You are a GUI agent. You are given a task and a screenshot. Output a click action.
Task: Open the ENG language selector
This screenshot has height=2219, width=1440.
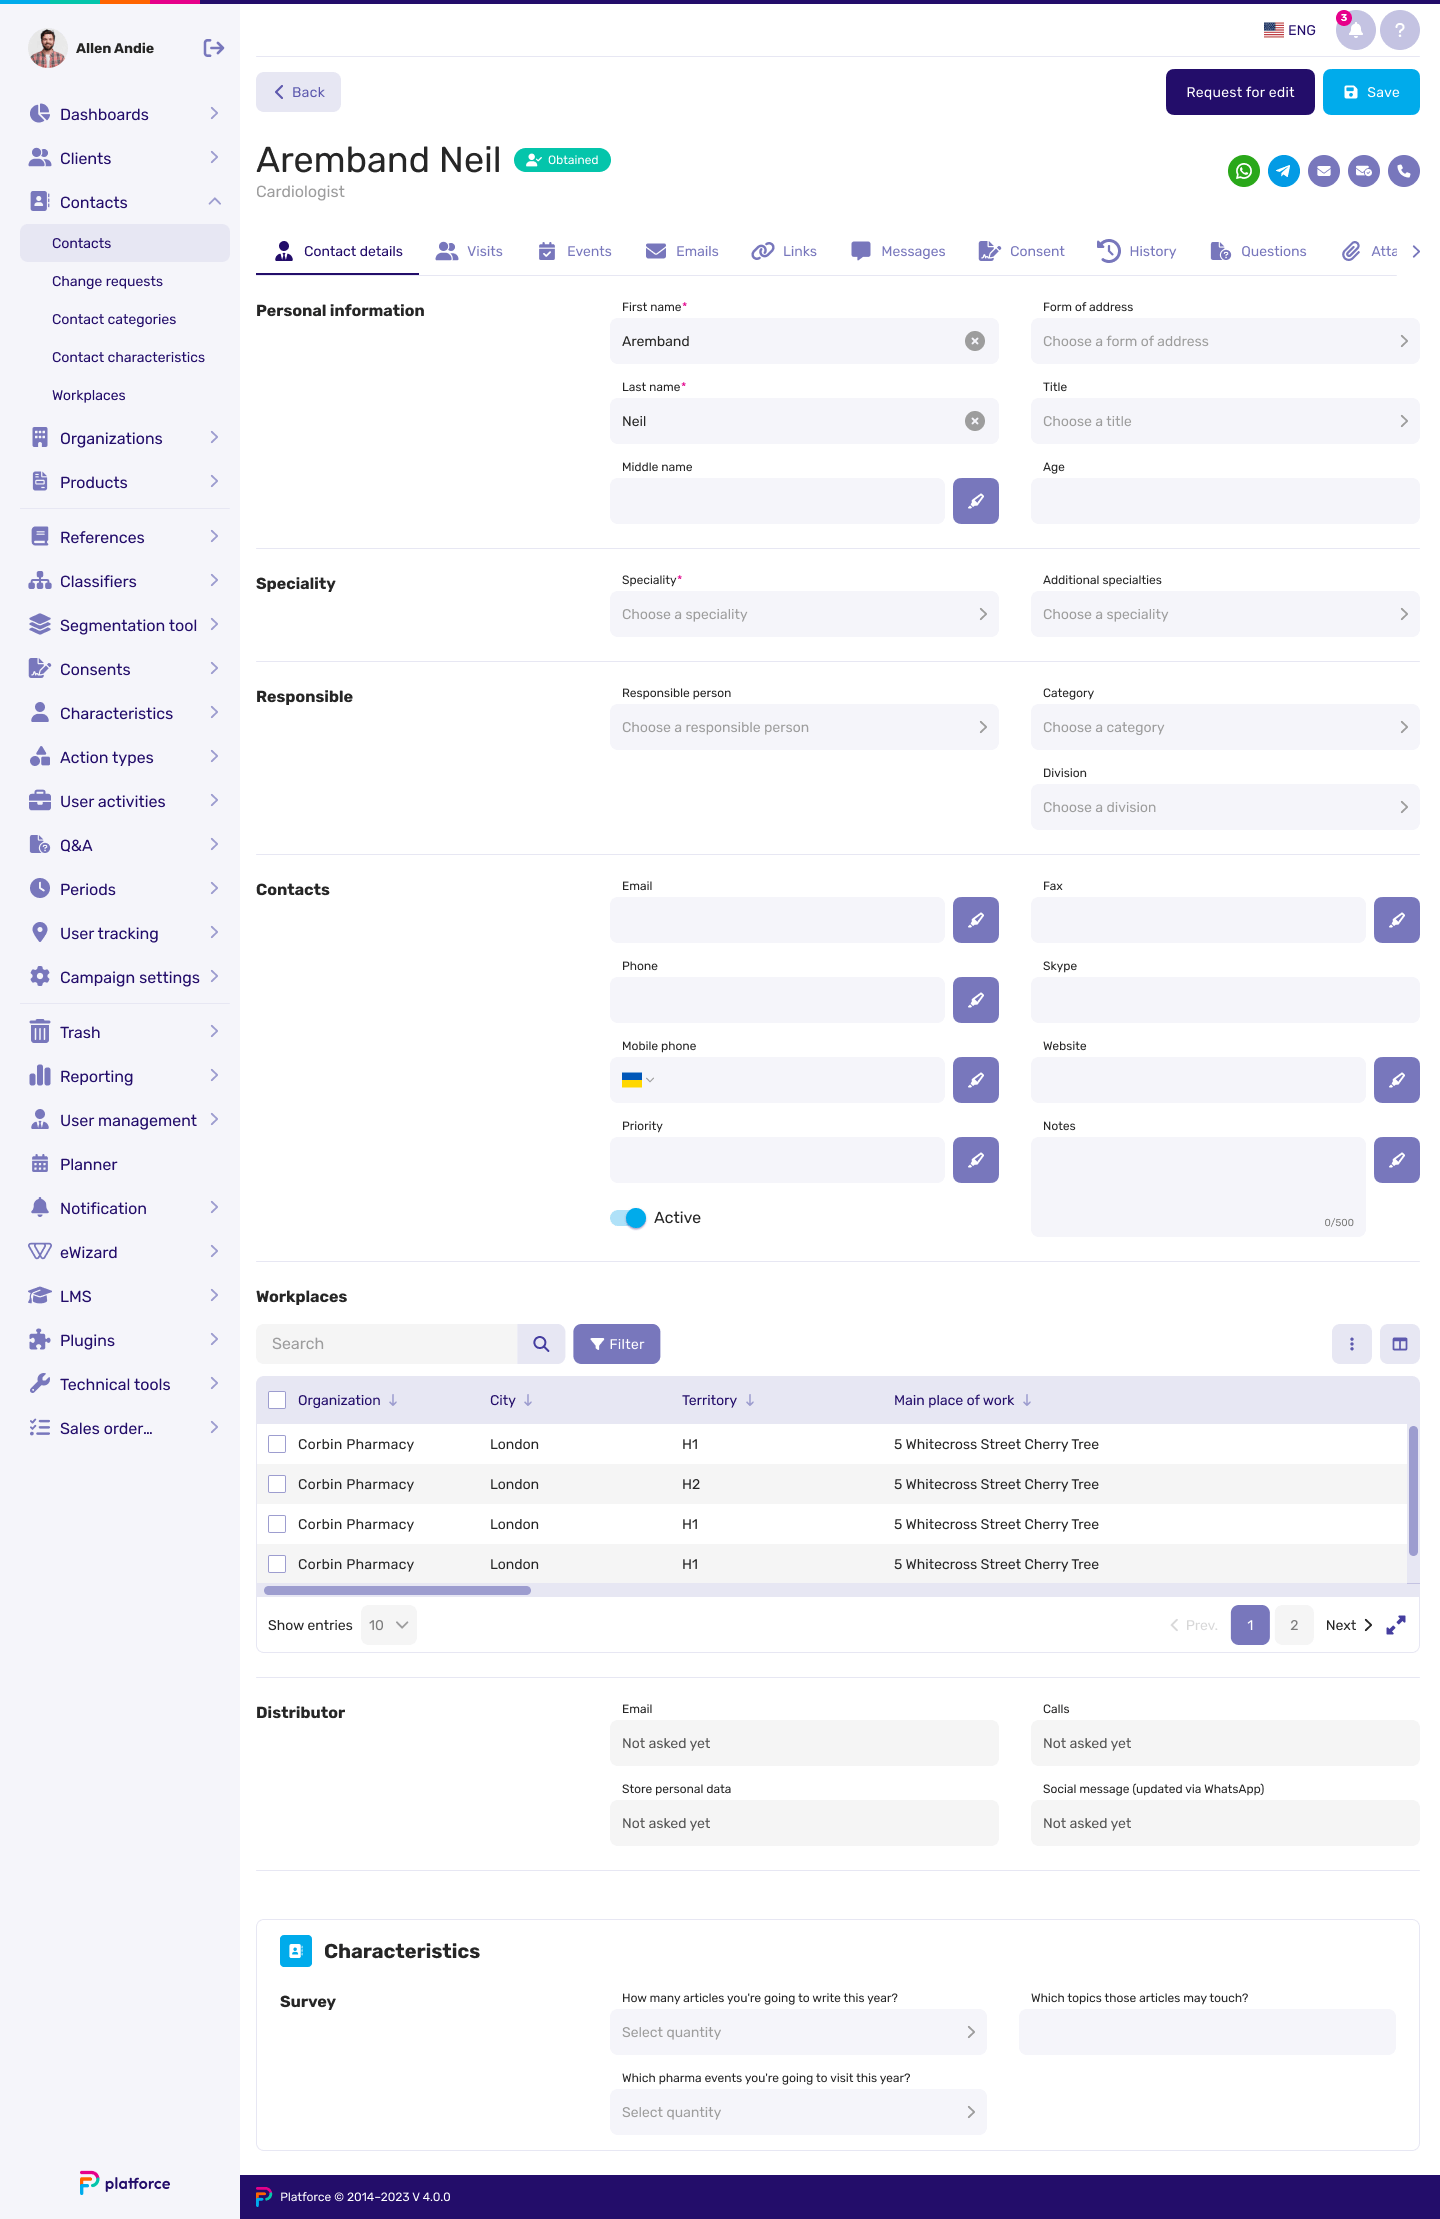[x=1290, y=30]
